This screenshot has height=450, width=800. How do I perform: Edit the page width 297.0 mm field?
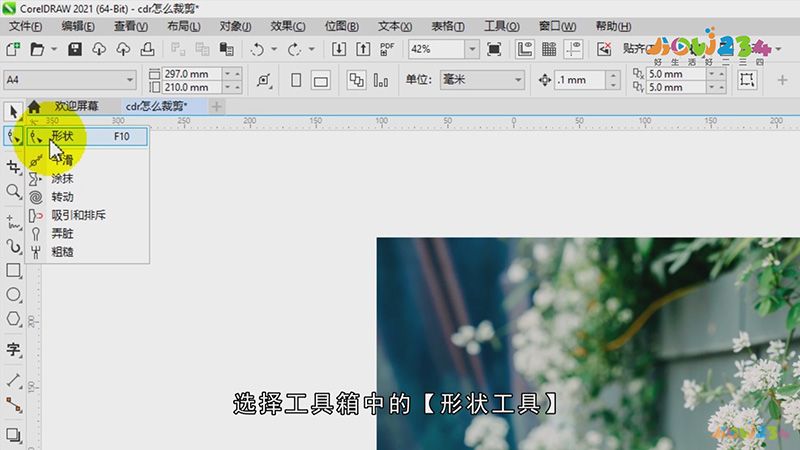pos(192,74)
